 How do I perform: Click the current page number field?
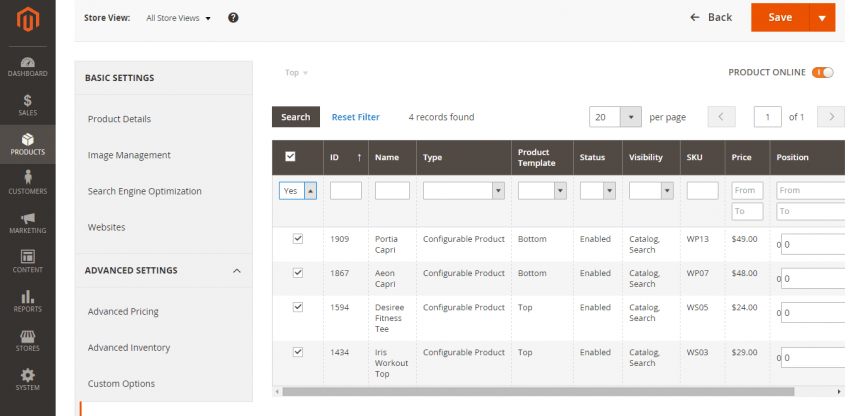[x=768, y=117]
